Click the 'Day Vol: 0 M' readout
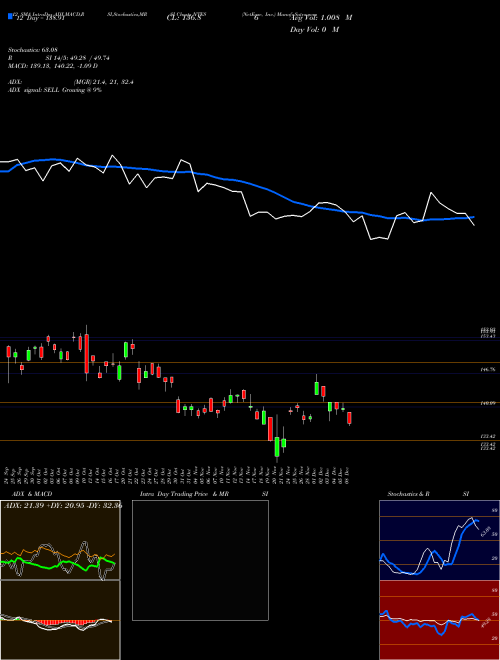 [314, 30]
